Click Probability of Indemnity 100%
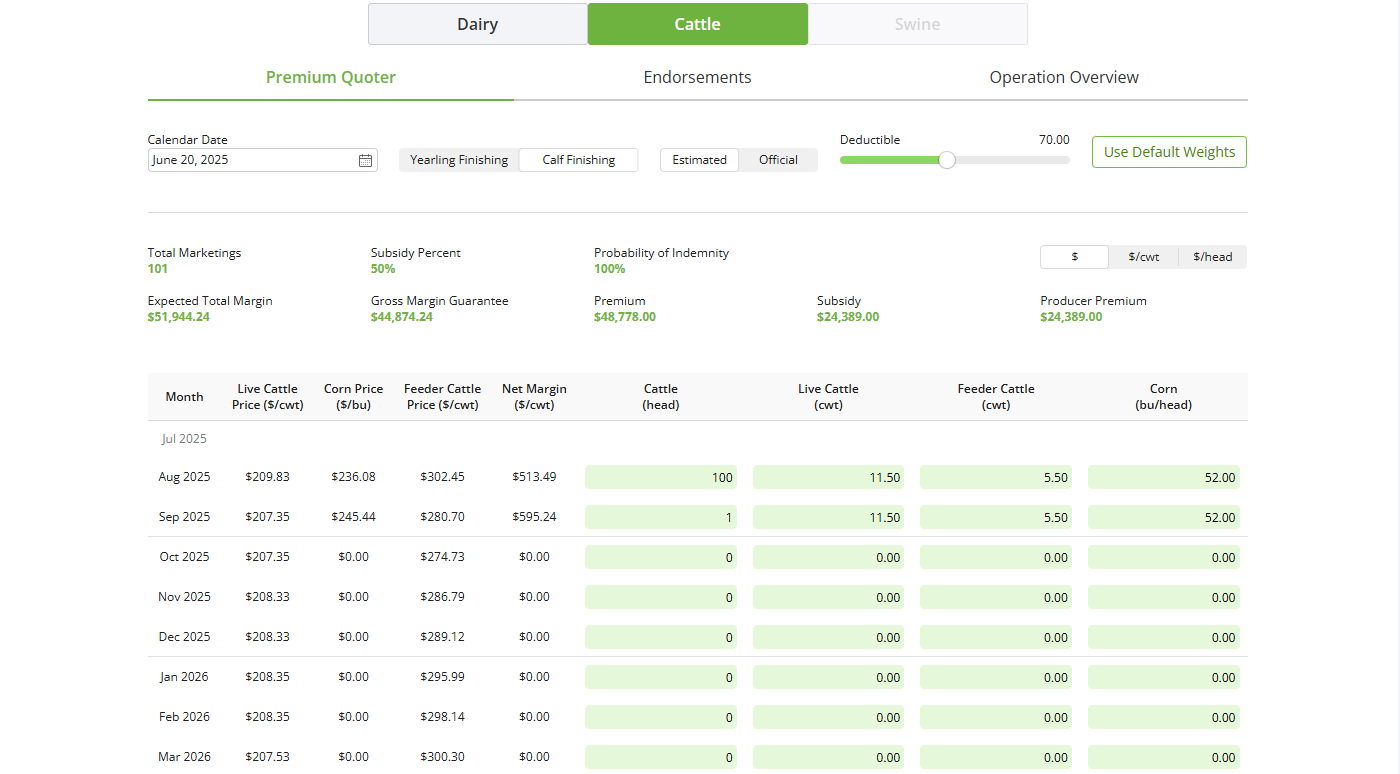Screen dimensions: 1400x774 tap(610, 269)
